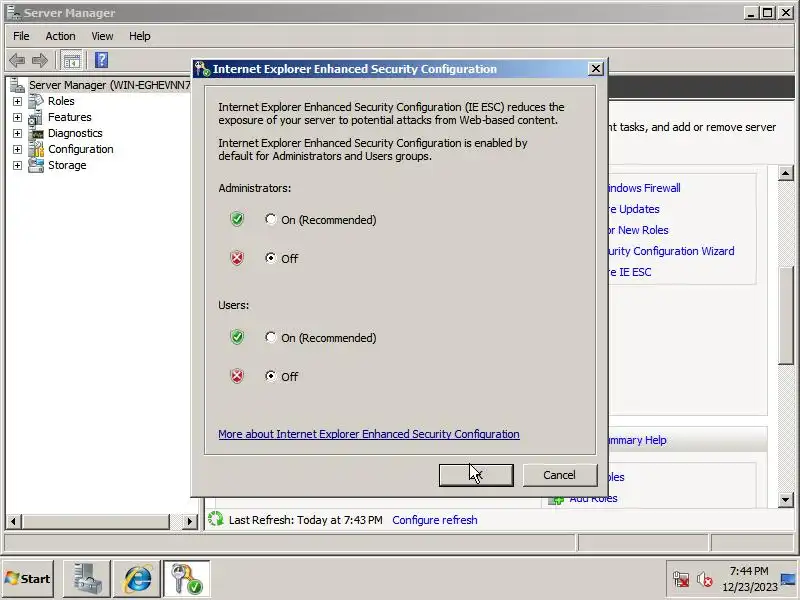800x600 pixels.
Task: Open the Start menu
Action: click(28, 579)
